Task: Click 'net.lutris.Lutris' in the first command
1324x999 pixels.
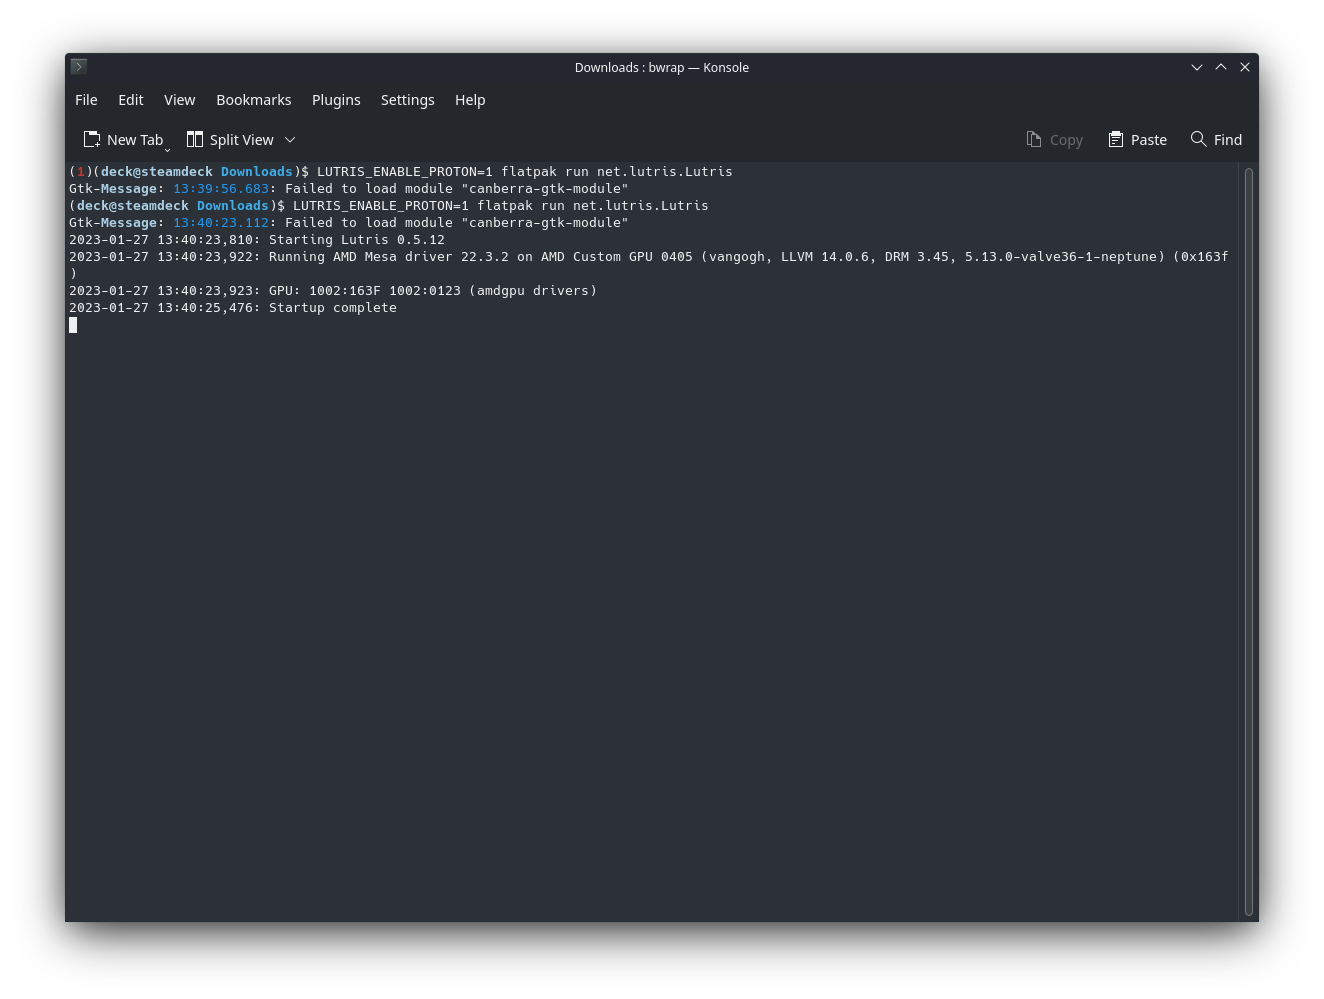Action: pyautogui.click(x=665, y=172)
